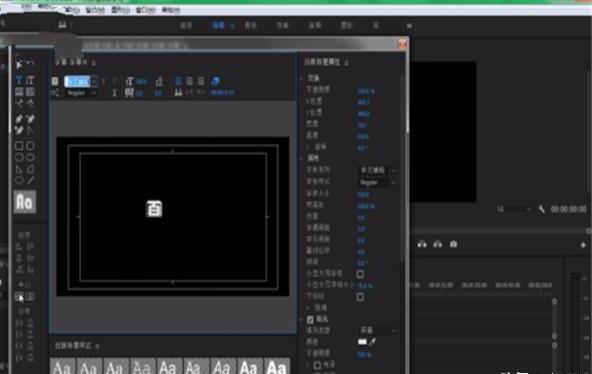Select the Pen tool
The height and width of the screenshot is (374, 592).
click(19, 119)
